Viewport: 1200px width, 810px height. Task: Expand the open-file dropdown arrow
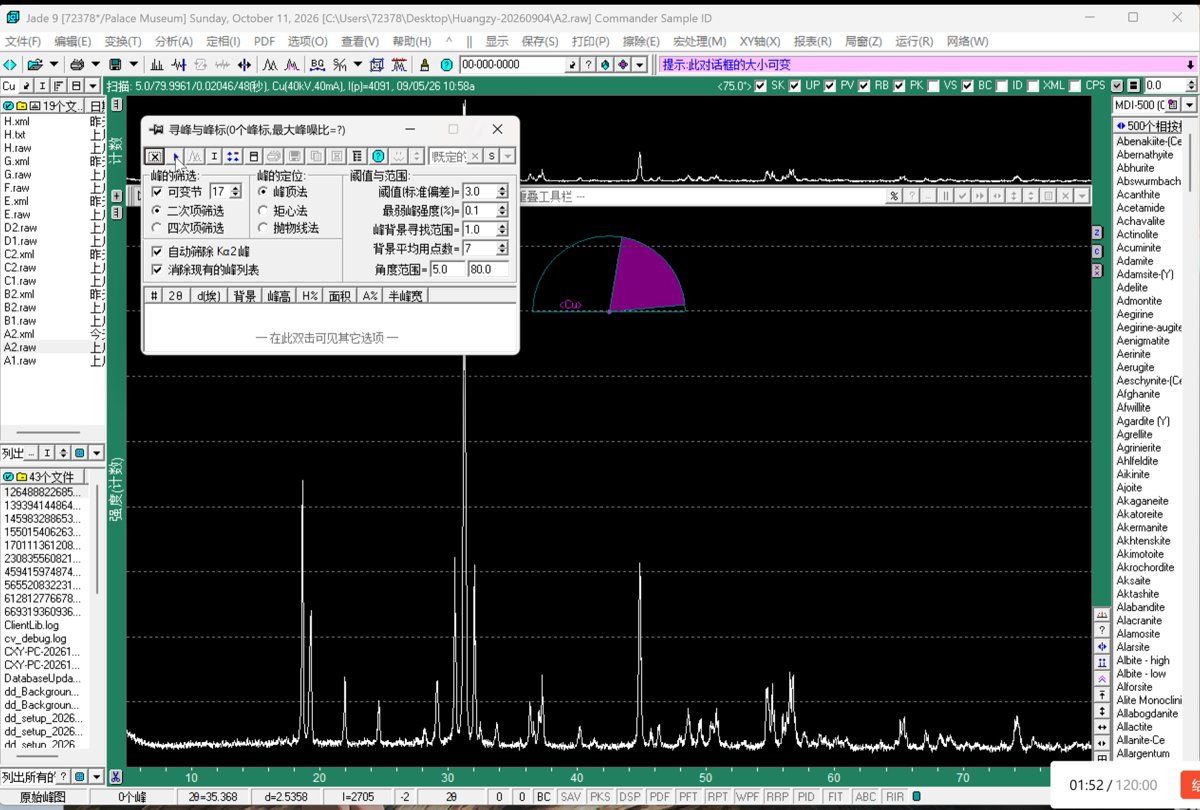point(53,64)
